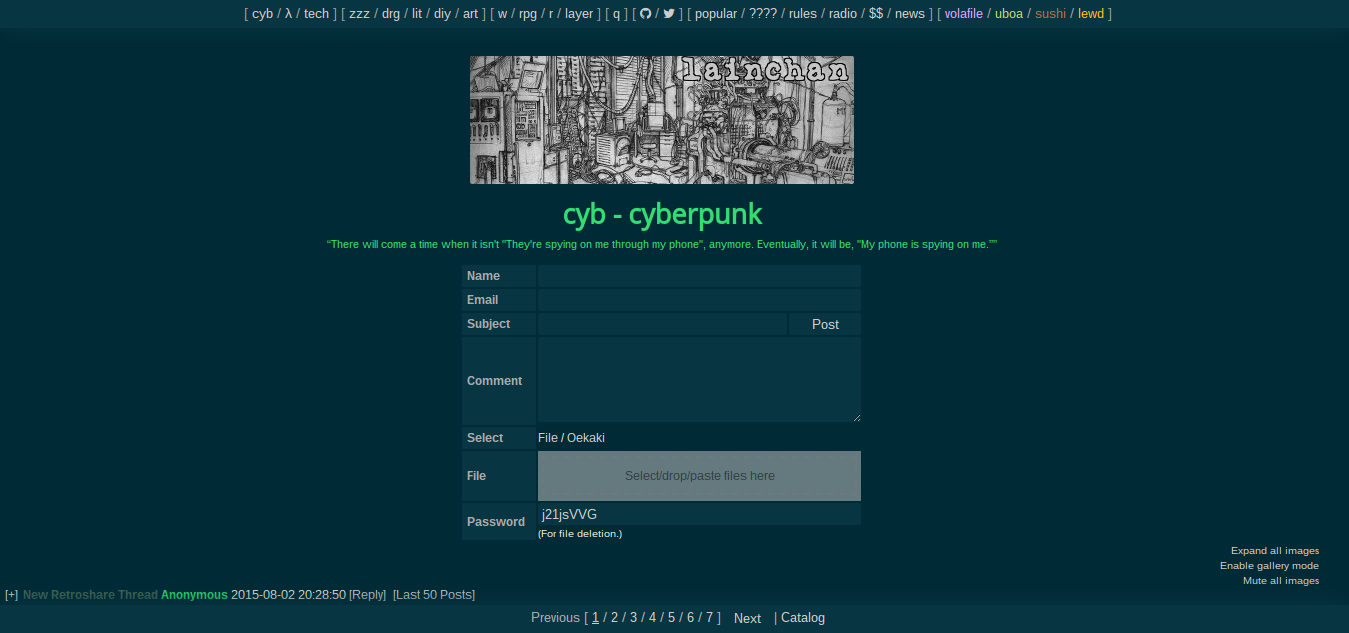Select the File upload option
This screenshot has height=633, width=1349.
(547, 438)
